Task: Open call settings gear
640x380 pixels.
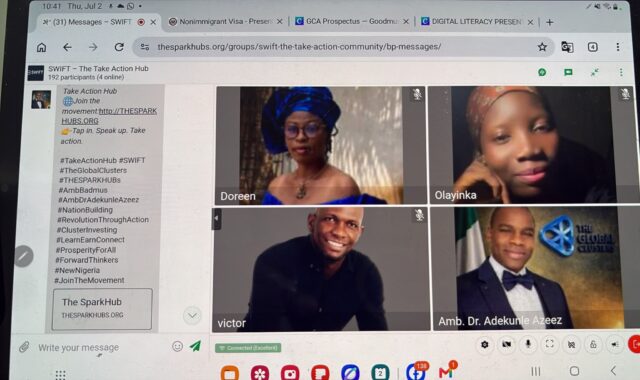Action: [484, 344]
